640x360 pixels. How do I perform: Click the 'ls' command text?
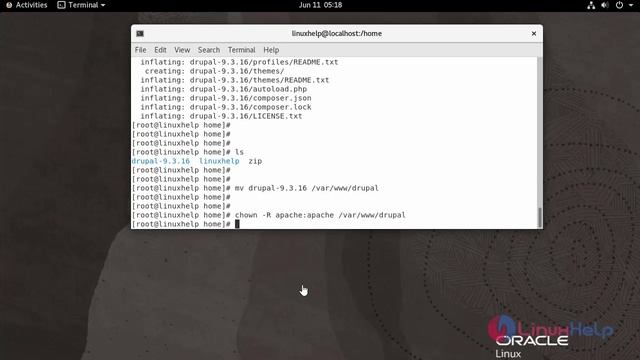coord(239,152)
